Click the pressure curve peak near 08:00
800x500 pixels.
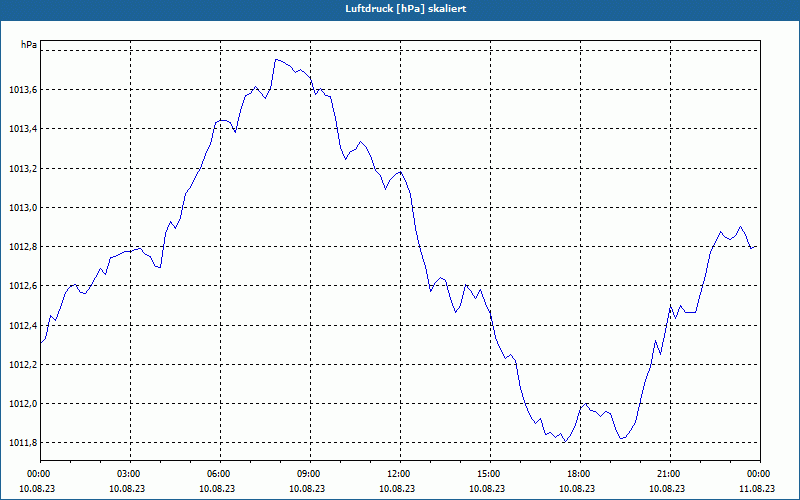[x=276, y=59]
